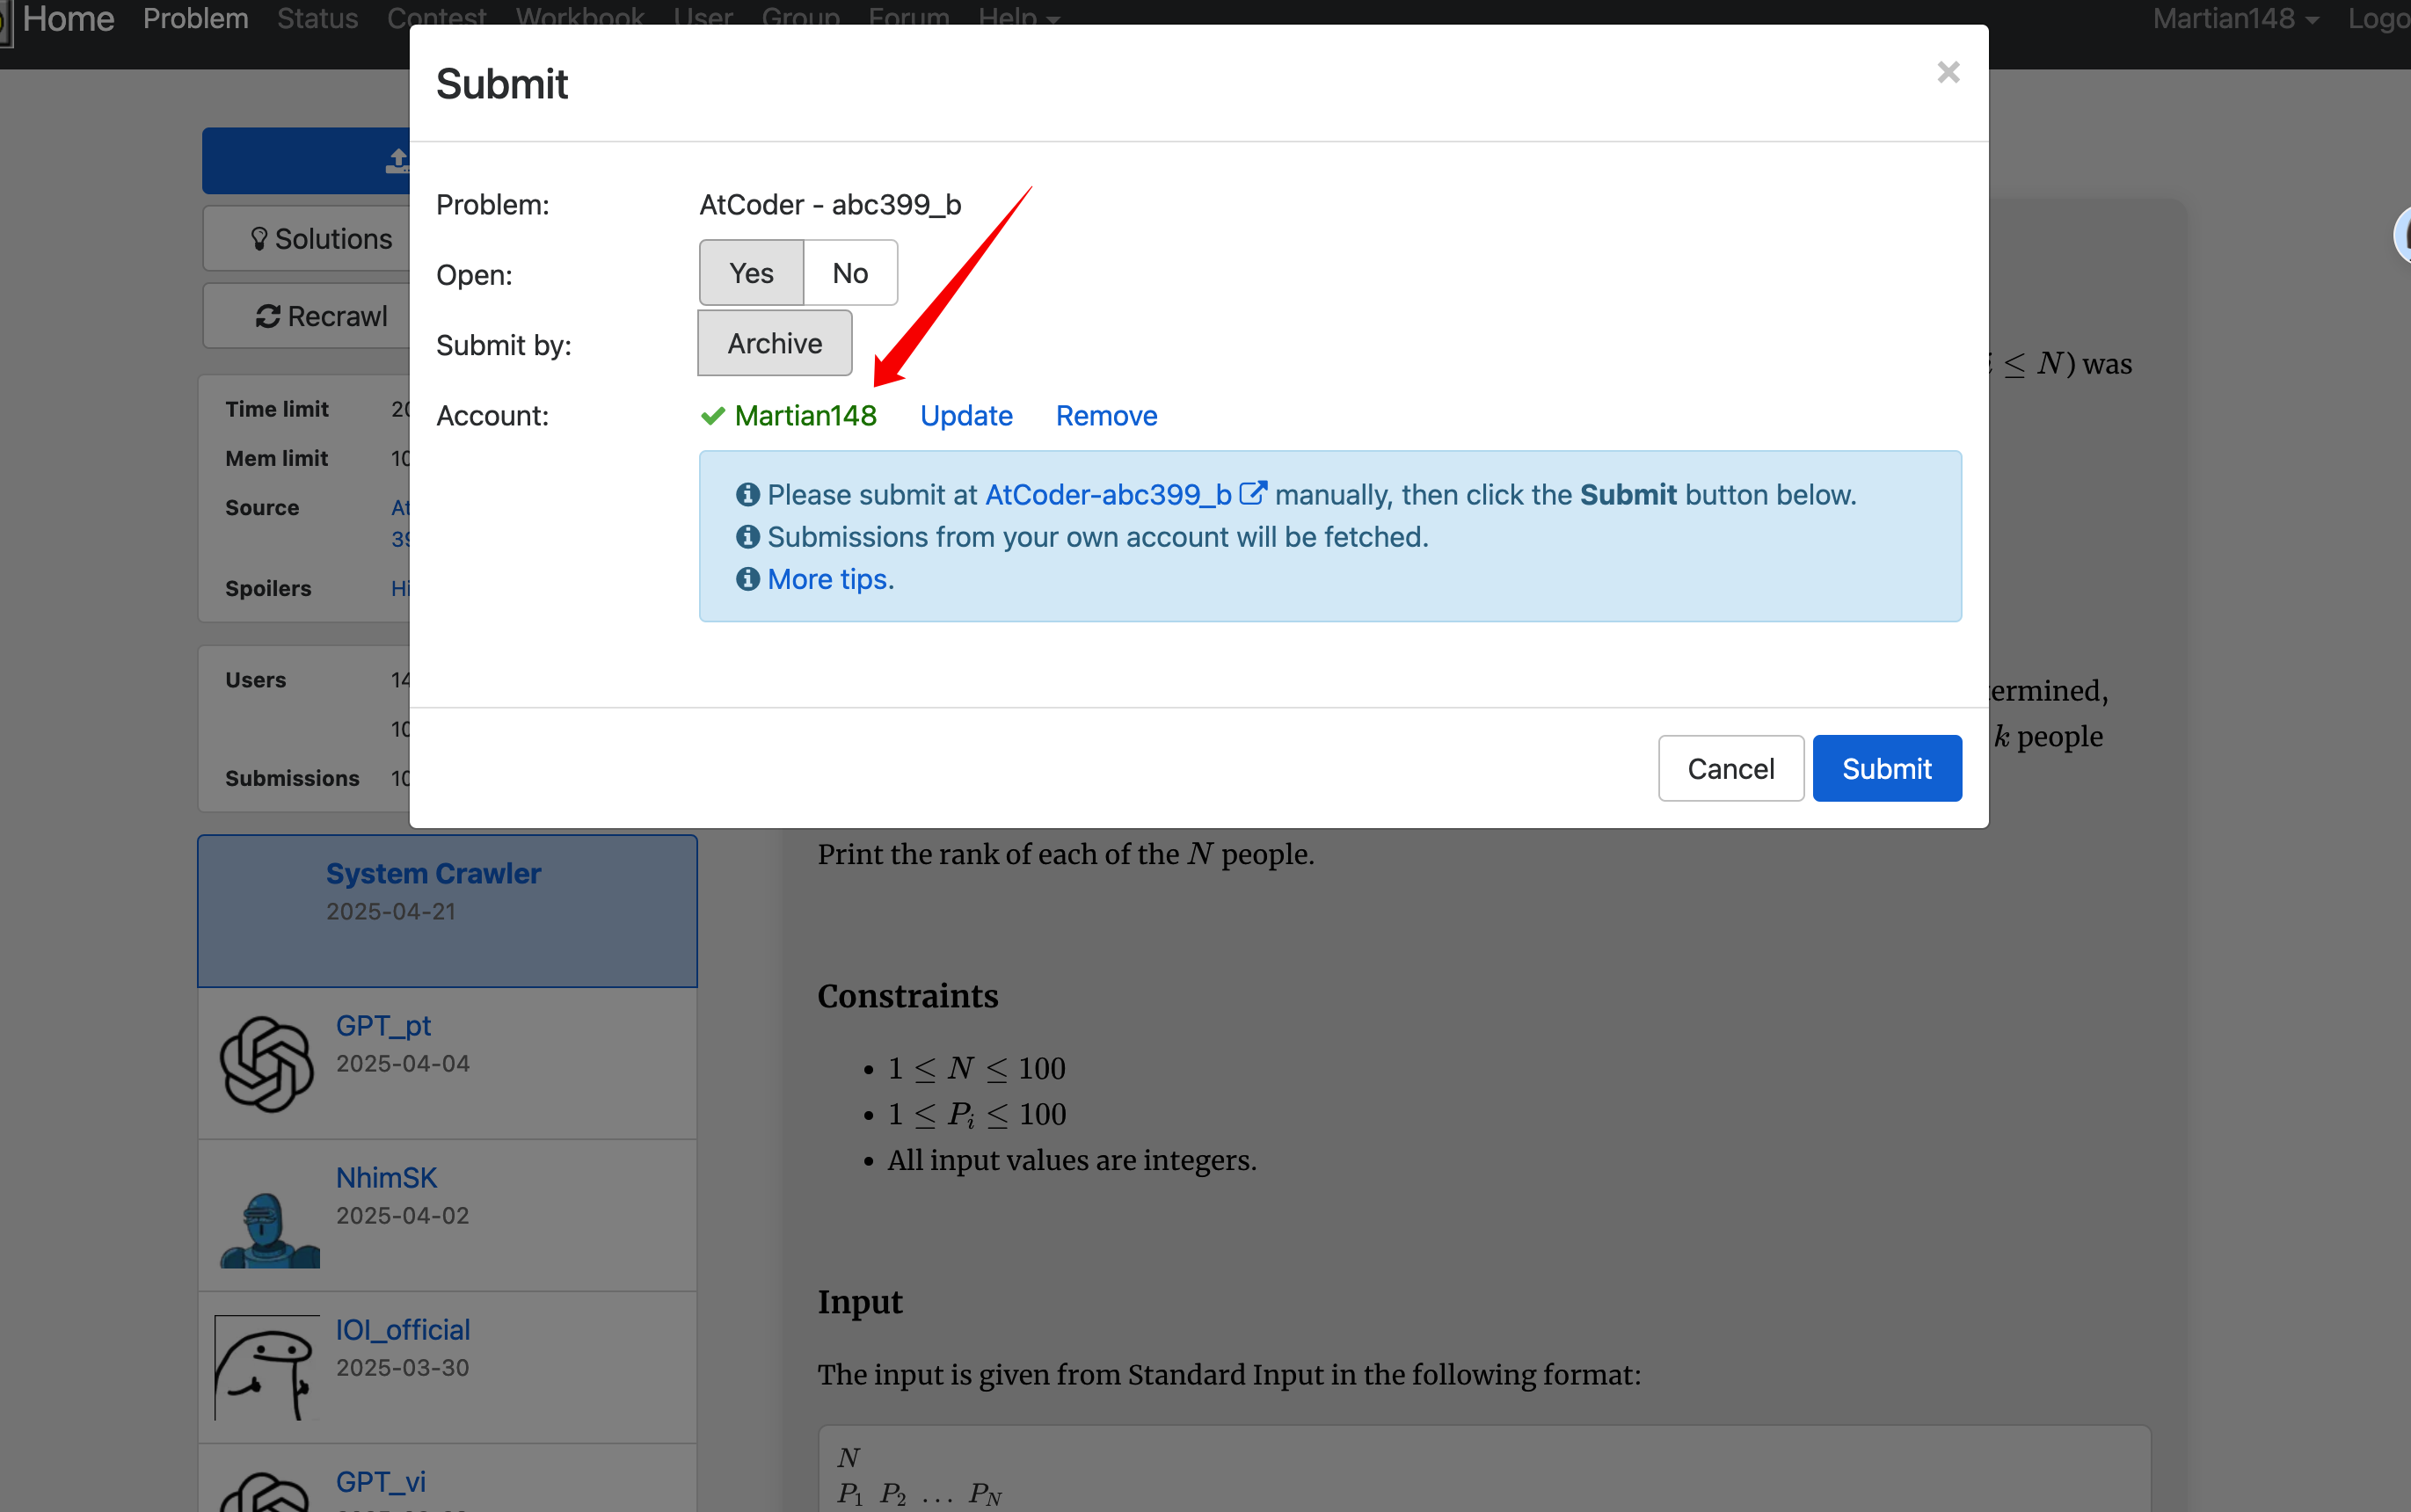Select No for the Open option

850,273
